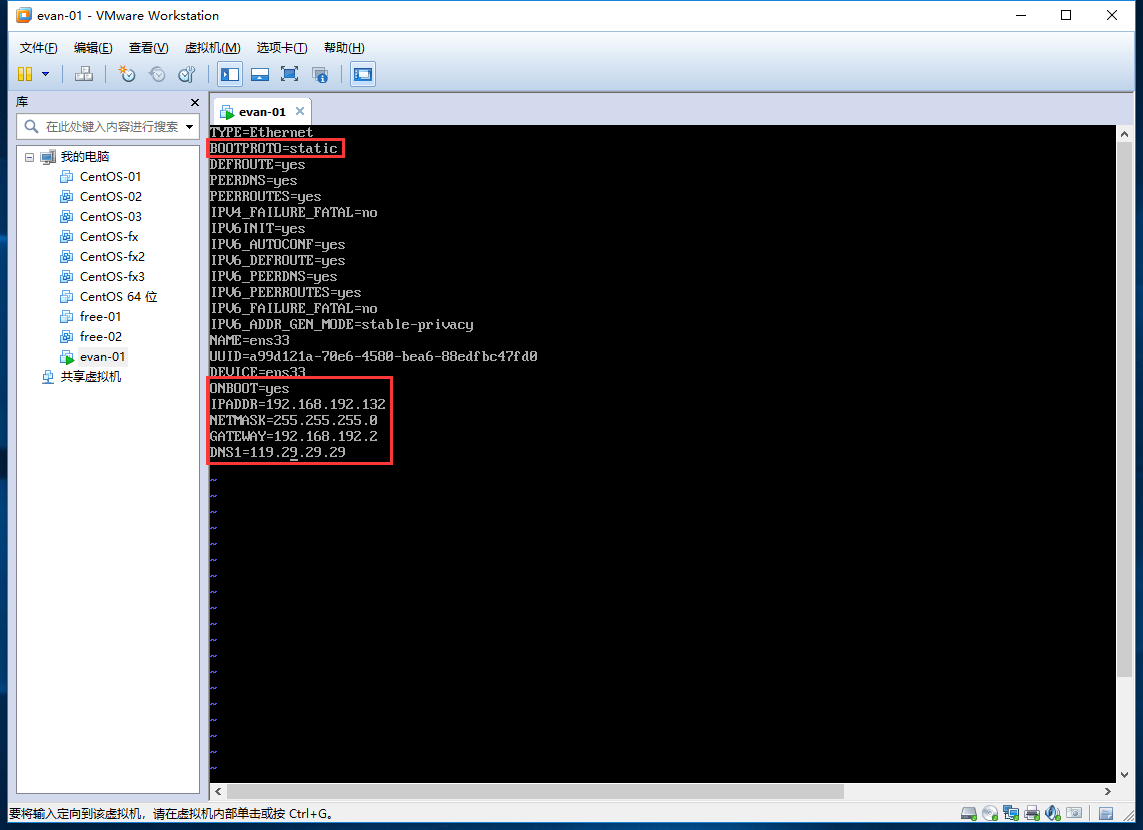
Task: Select the CentOS-fx virtual machine
Action: [x=109, y=237]
